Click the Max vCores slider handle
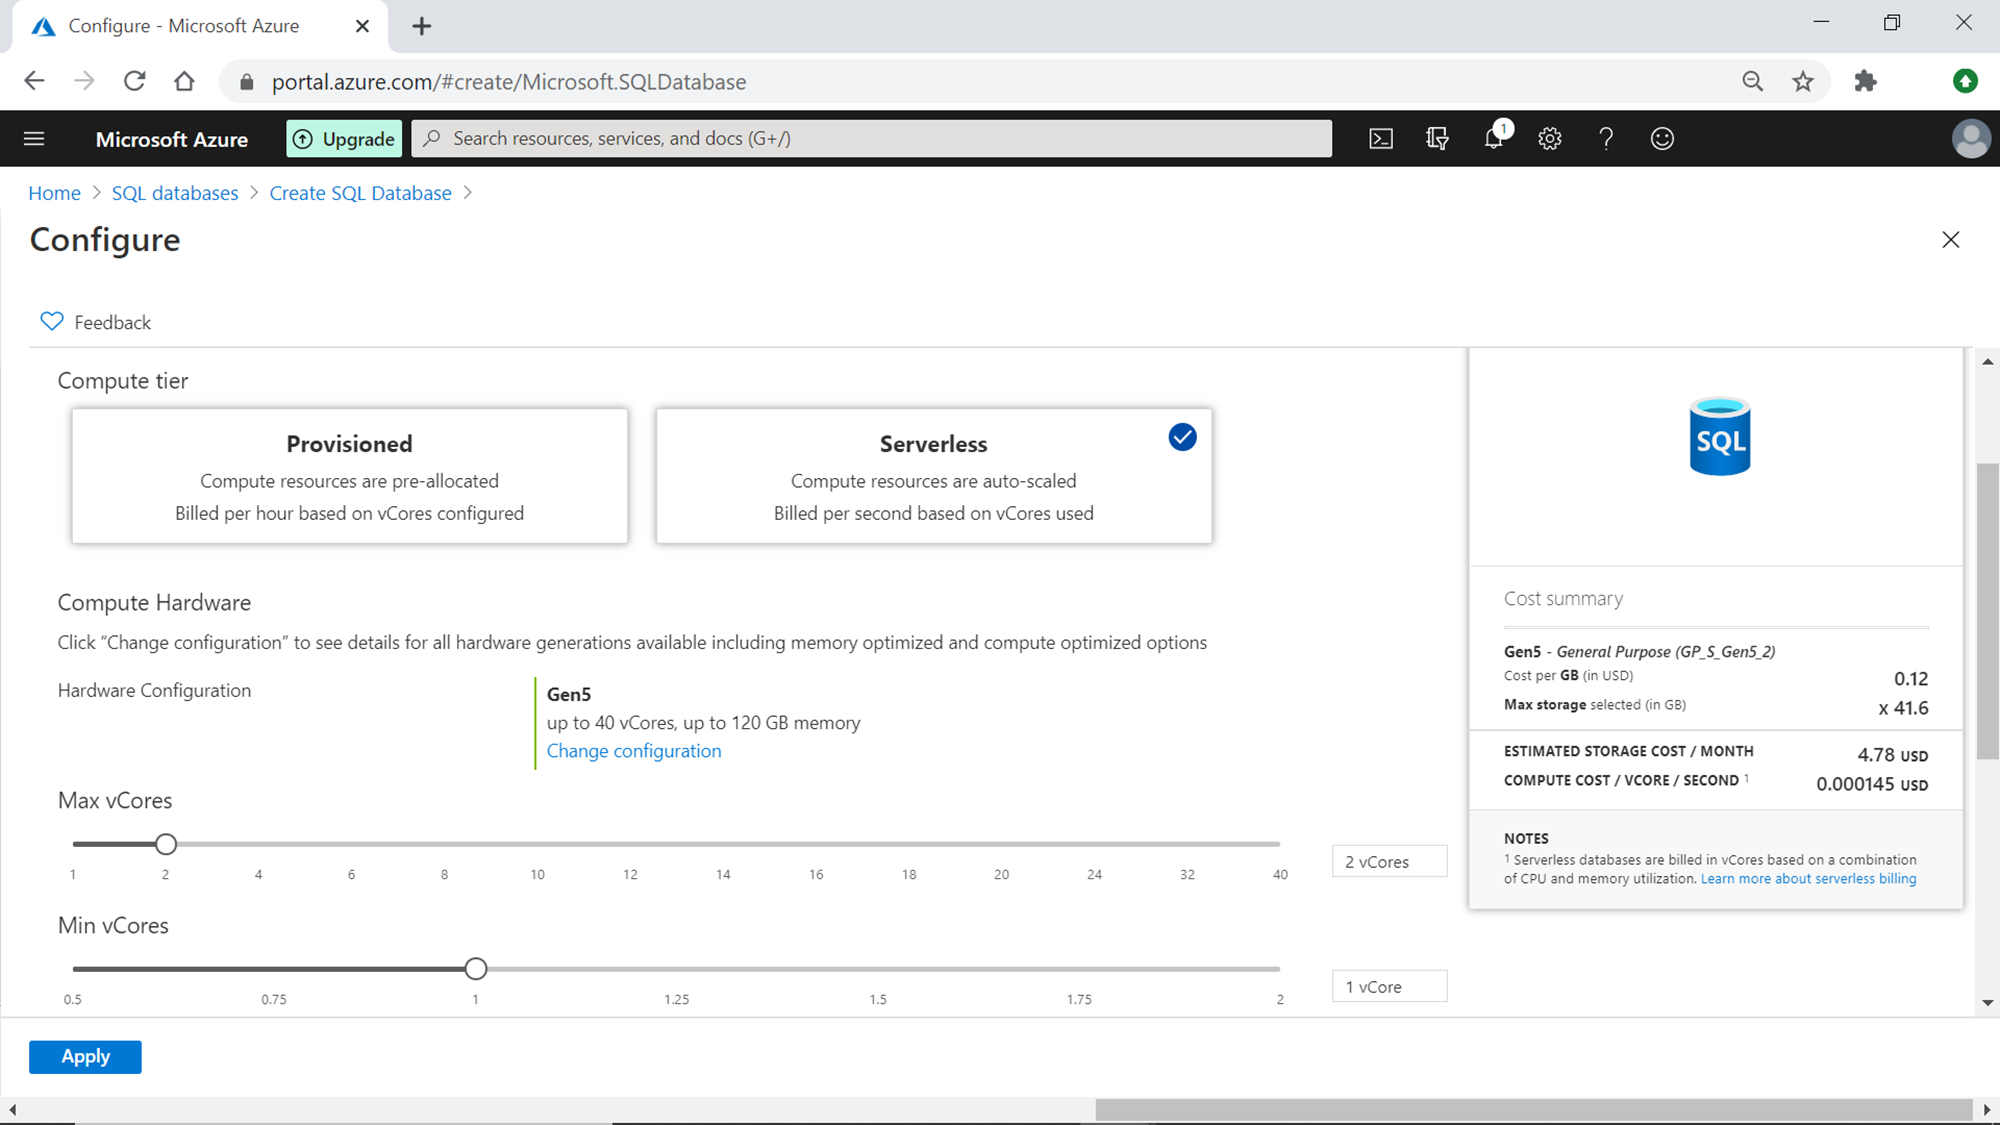Viewport: 2000px width, 1125px height. (x=166, y=844)
